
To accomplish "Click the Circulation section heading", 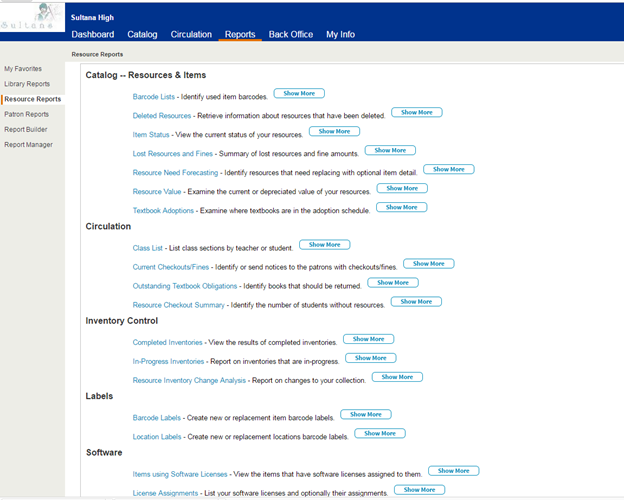I will (108, 227).
